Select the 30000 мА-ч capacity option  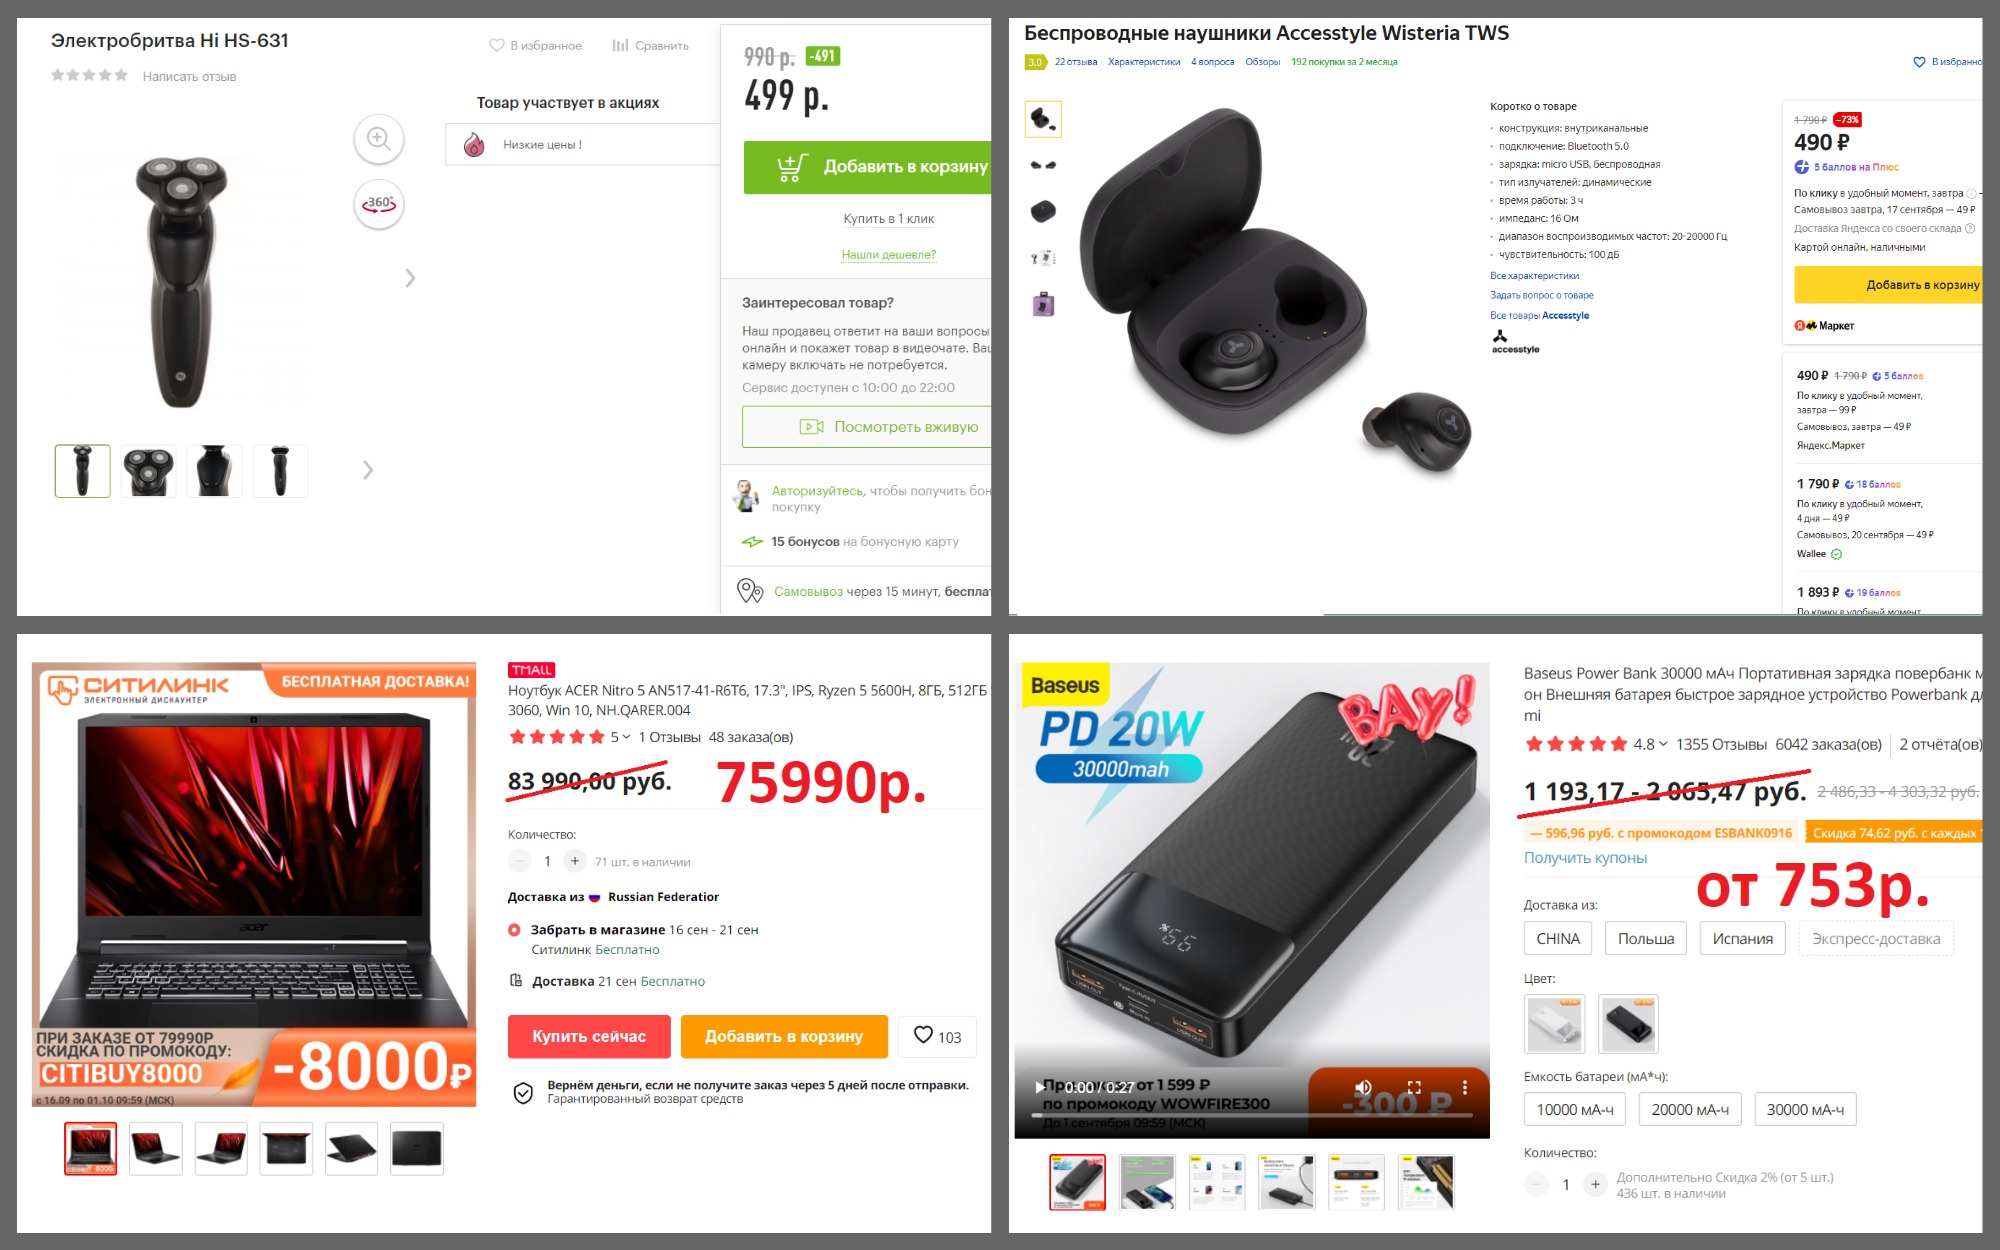[x=1805, y=1109]
